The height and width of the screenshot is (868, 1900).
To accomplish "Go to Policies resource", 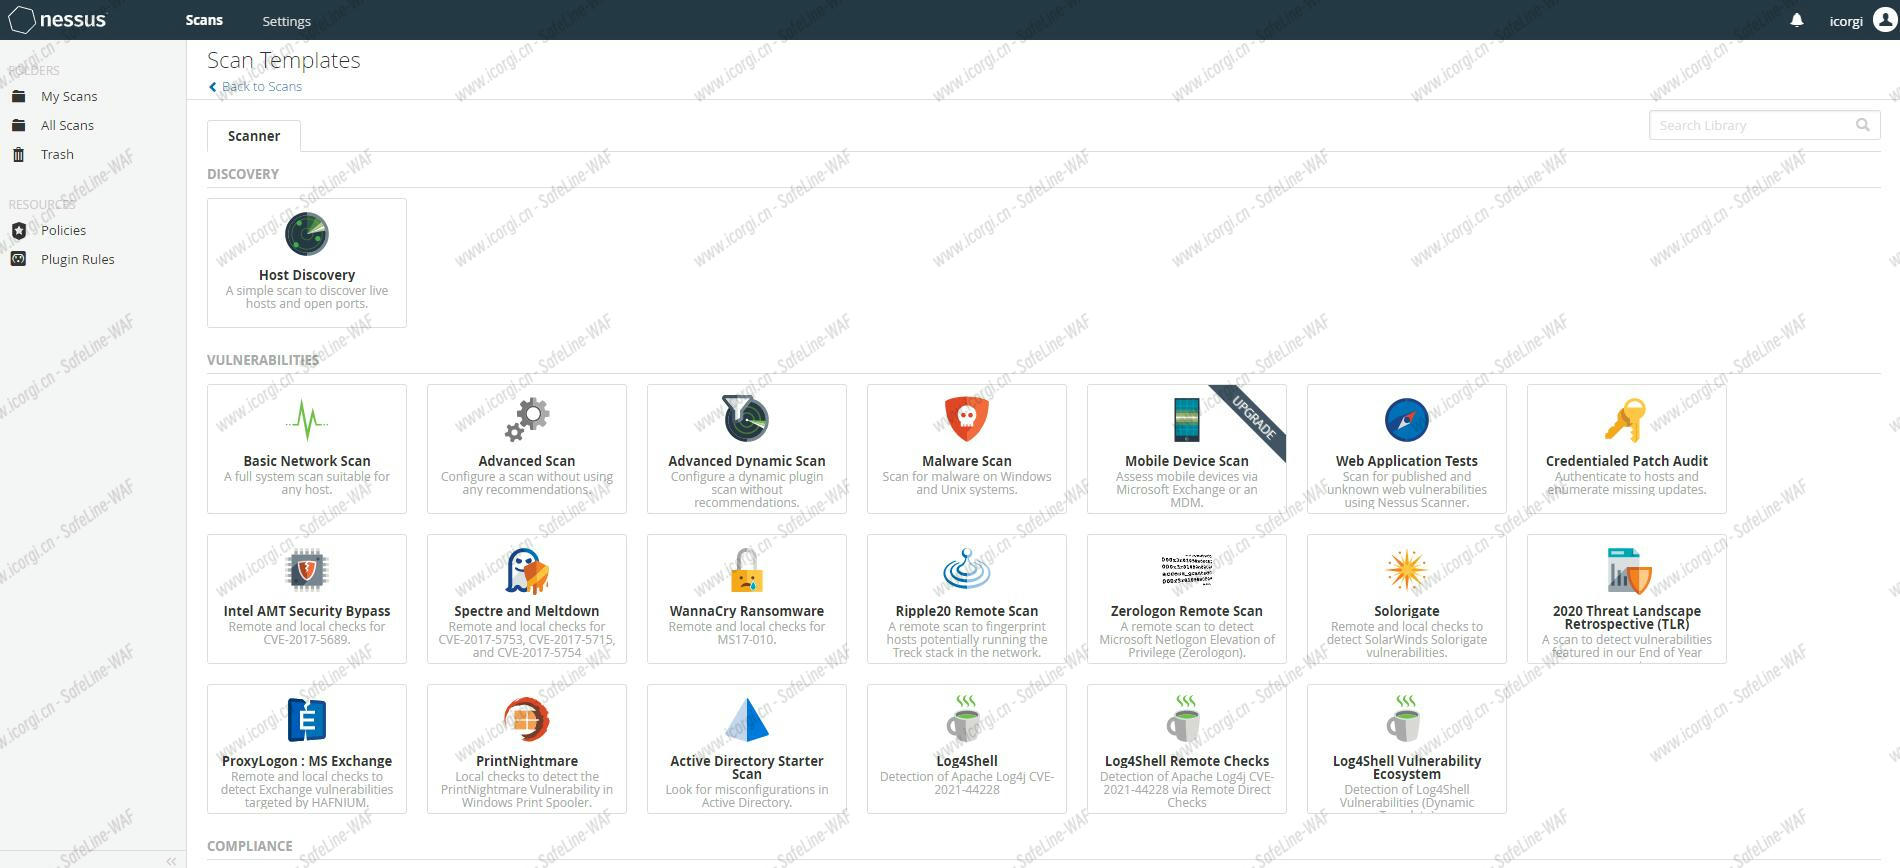I will 63,230.
